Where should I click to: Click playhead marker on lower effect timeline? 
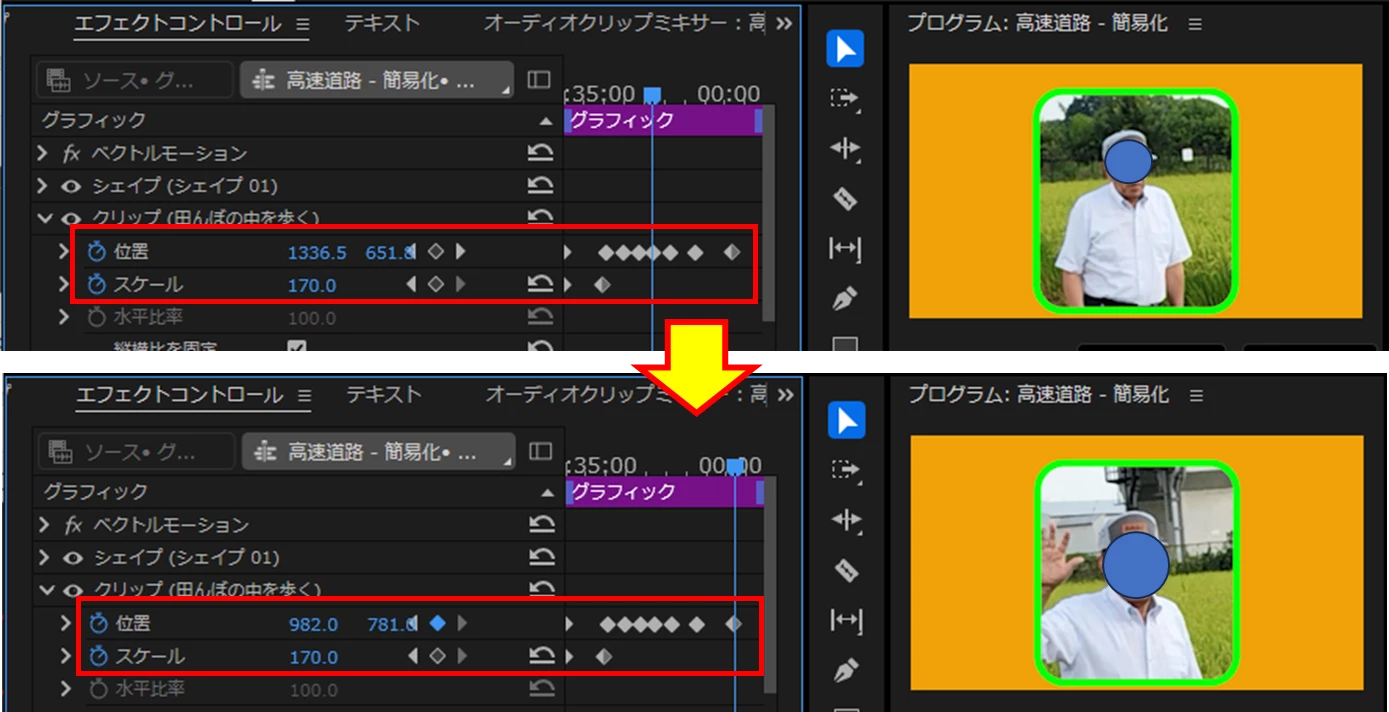[x=735, y=466]
